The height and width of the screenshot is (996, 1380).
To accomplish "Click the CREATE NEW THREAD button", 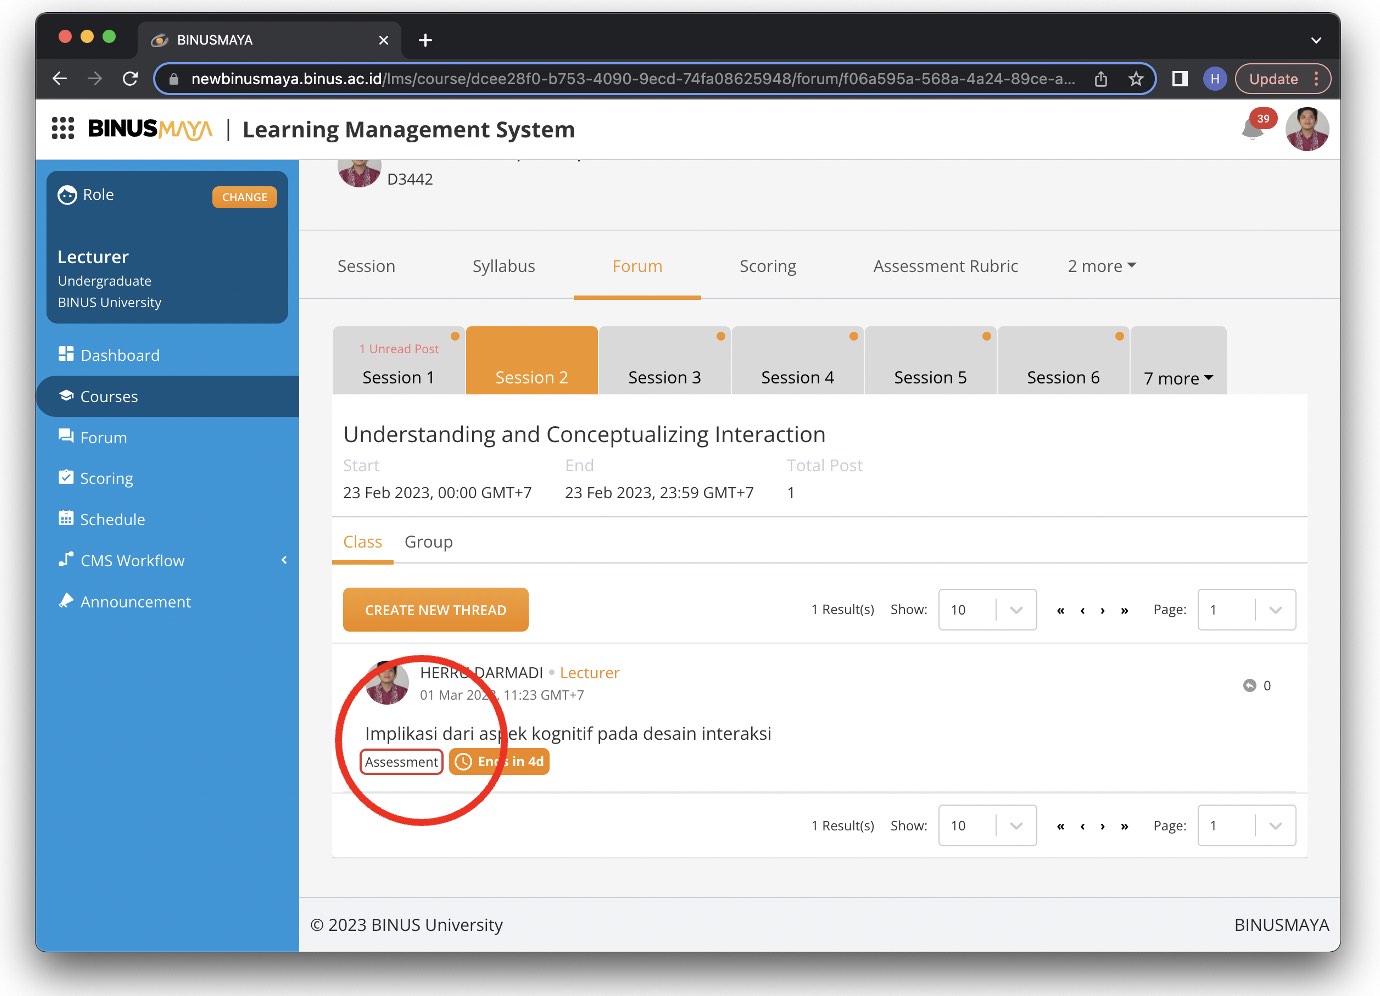I will tap(435, 609).
